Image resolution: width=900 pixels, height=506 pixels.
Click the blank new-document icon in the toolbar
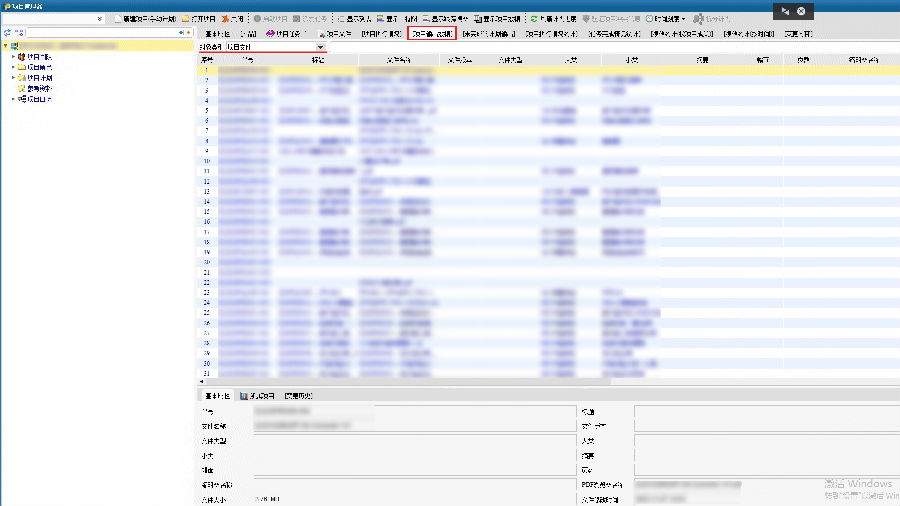click(x=118, y=19)
